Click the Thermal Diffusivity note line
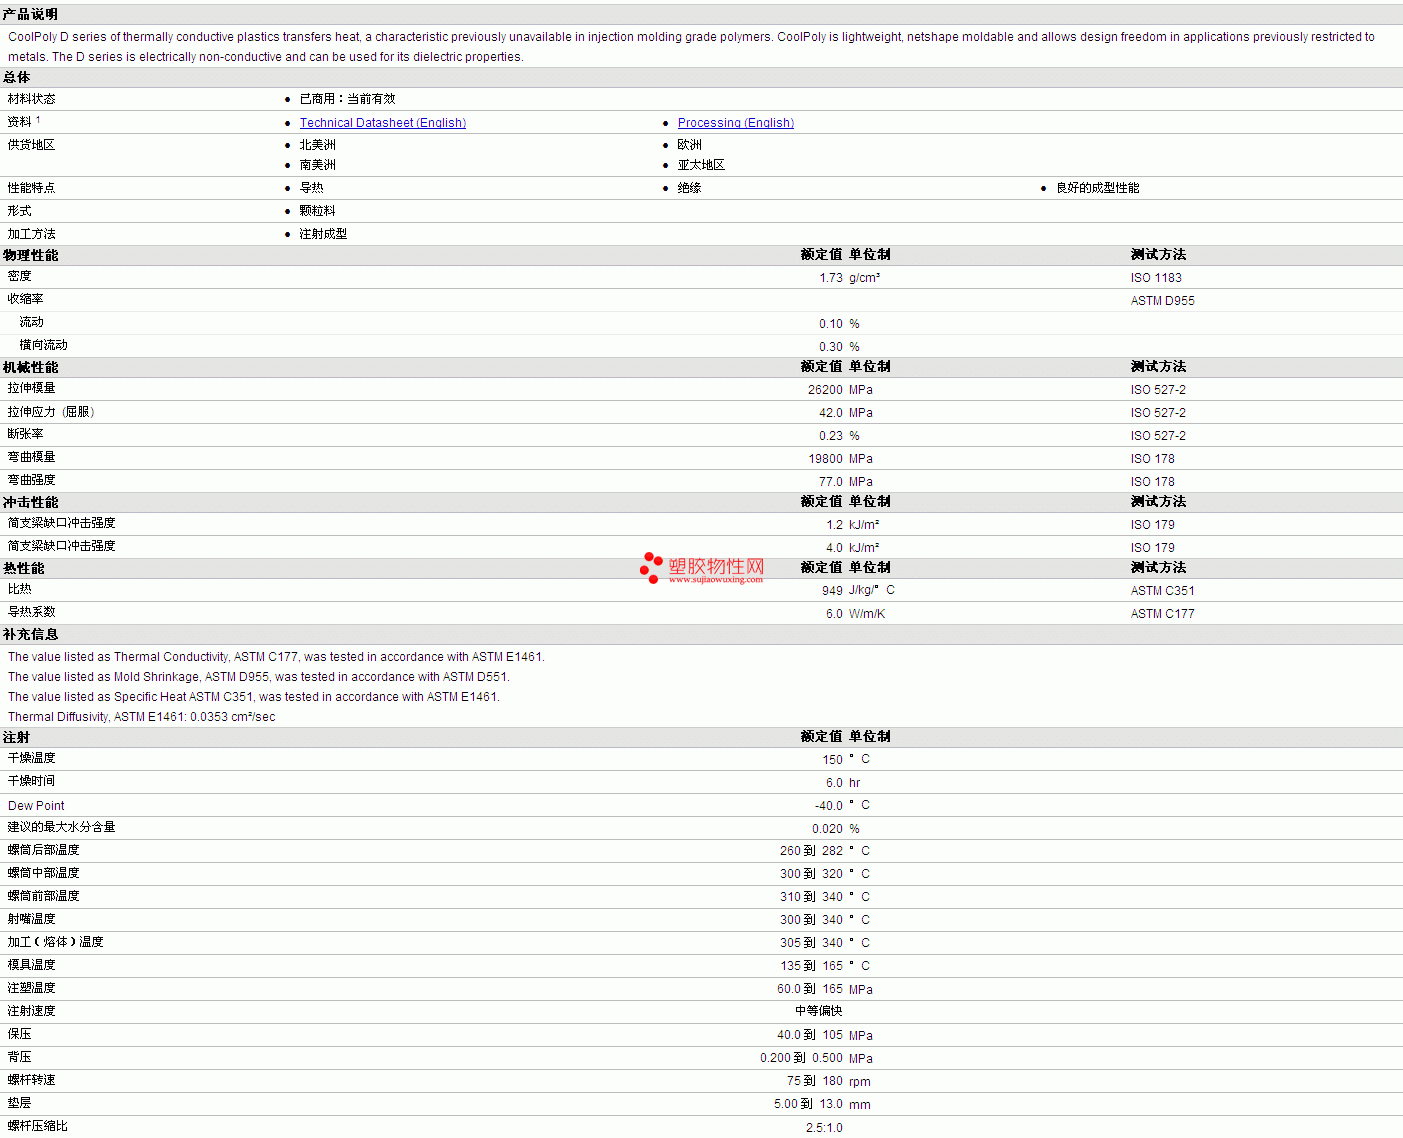 142,717
